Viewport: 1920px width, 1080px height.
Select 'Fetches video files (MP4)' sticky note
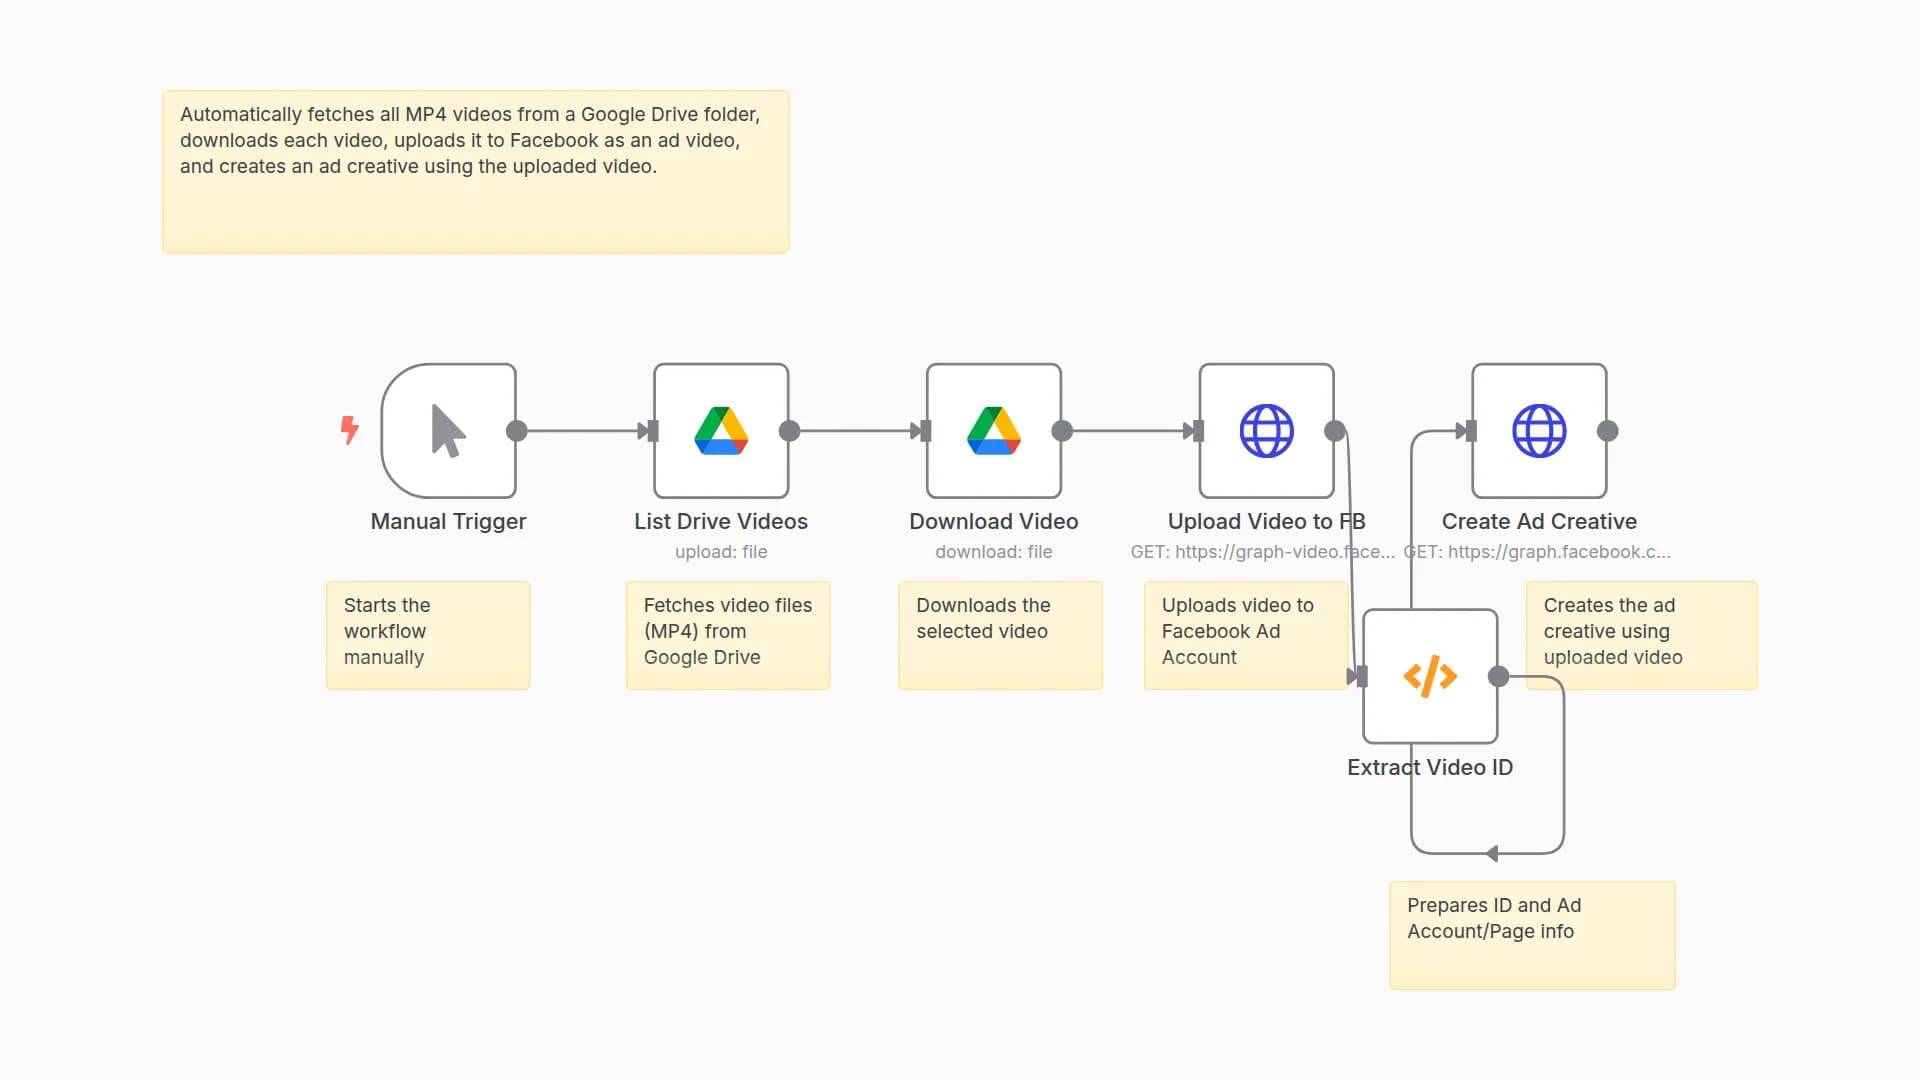point(728,635)
